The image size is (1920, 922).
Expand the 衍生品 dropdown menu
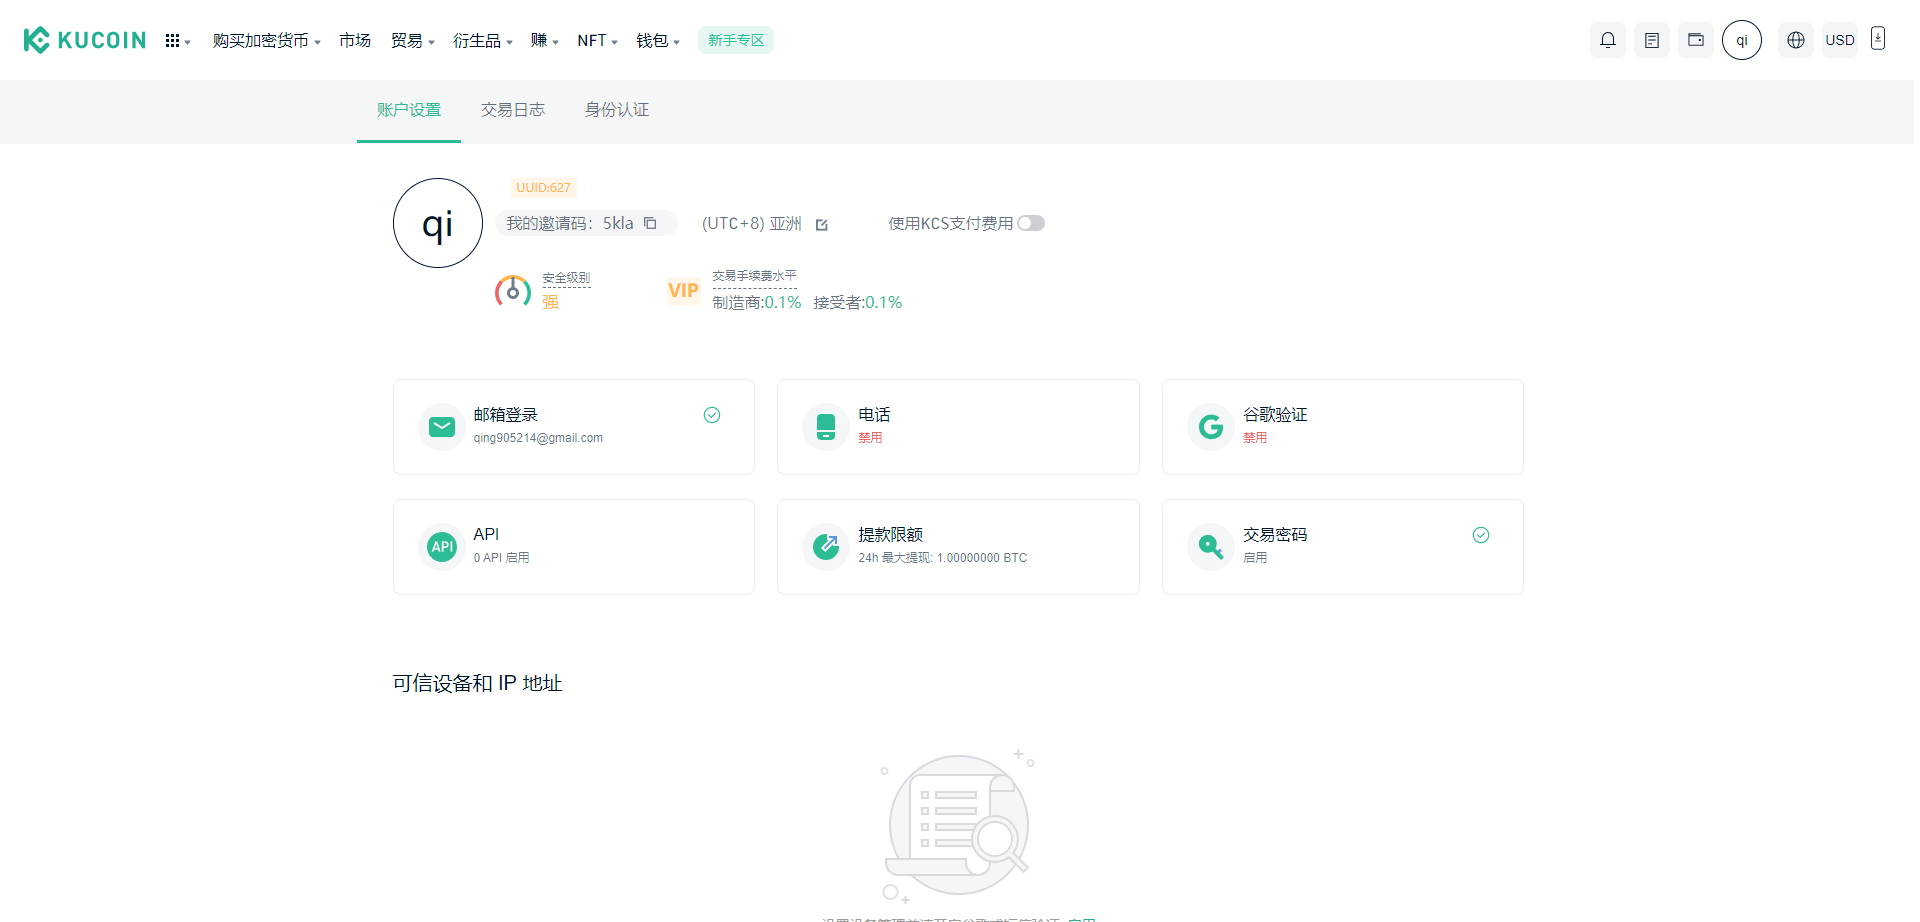(482, 41)
